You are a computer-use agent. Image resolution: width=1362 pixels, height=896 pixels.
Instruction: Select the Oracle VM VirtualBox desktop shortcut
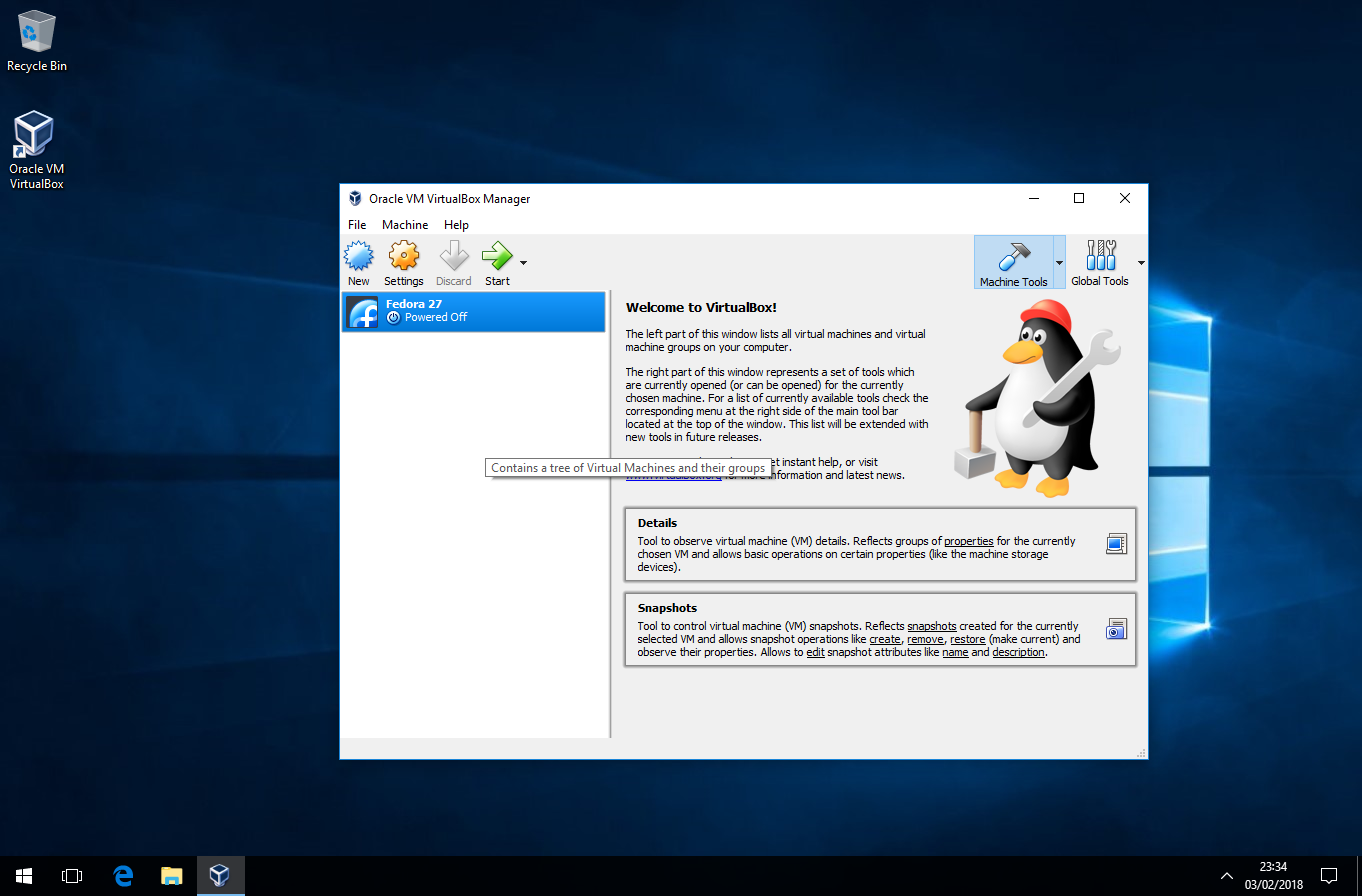pos(37,150)
